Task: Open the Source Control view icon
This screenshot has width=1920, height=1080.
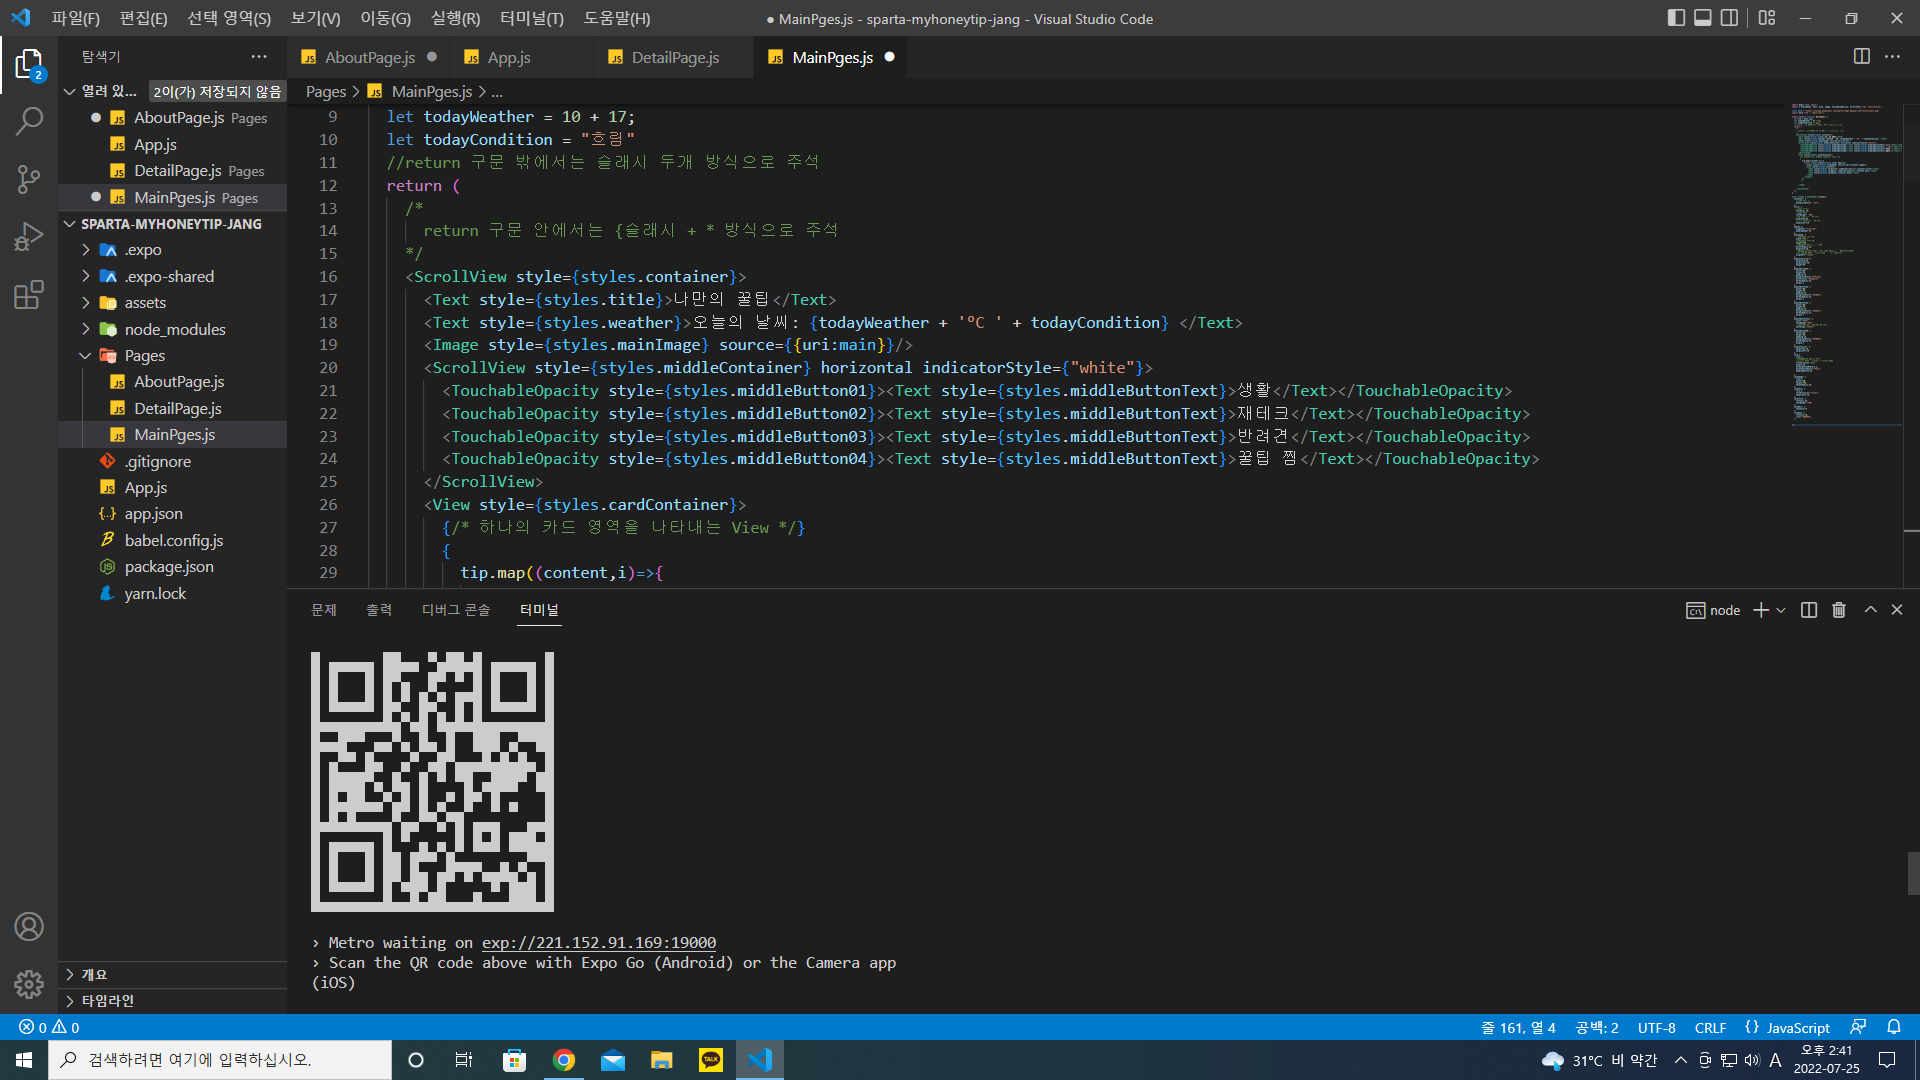Action: (29, 179)
